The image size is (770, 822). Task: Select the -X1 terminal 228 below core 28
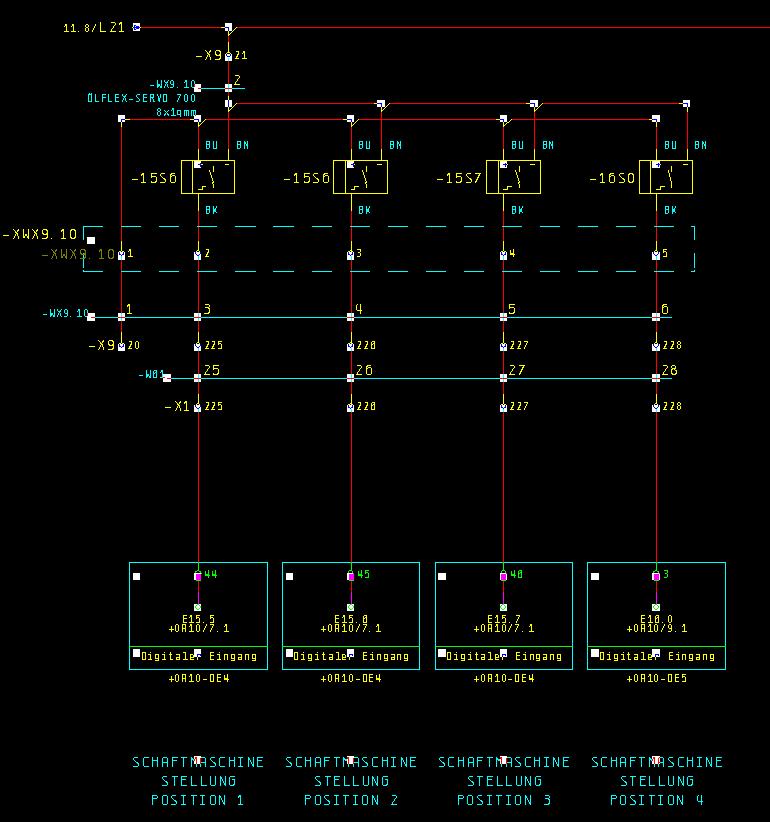pos(656,408)
